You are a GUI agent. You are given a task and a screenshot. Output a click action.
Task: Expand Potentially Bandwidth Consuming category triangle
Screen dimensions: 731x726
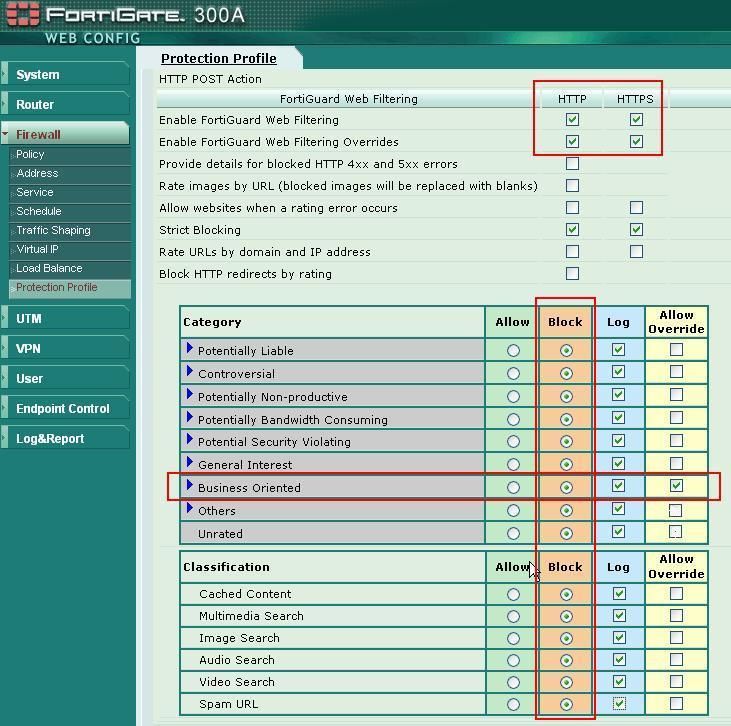(189, 417)
